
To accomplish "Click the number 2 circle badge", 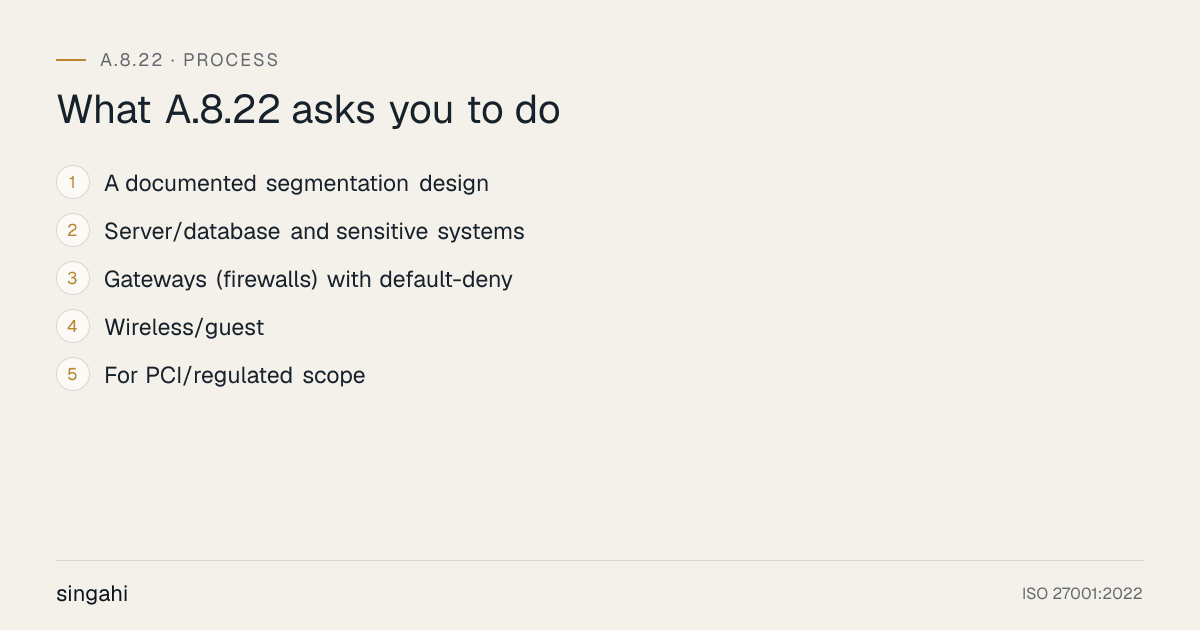I will 73,231.
